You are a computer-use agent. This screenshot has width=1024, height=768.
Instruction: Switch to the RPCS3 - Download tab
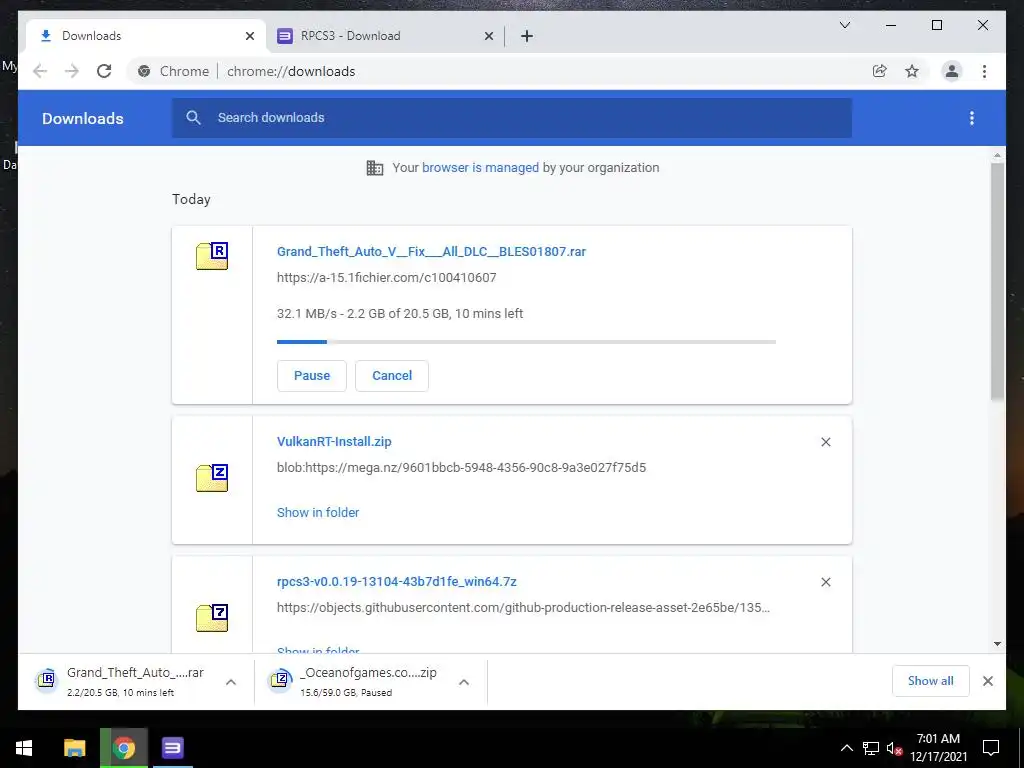pyautogui.click(x=385, y=36)
